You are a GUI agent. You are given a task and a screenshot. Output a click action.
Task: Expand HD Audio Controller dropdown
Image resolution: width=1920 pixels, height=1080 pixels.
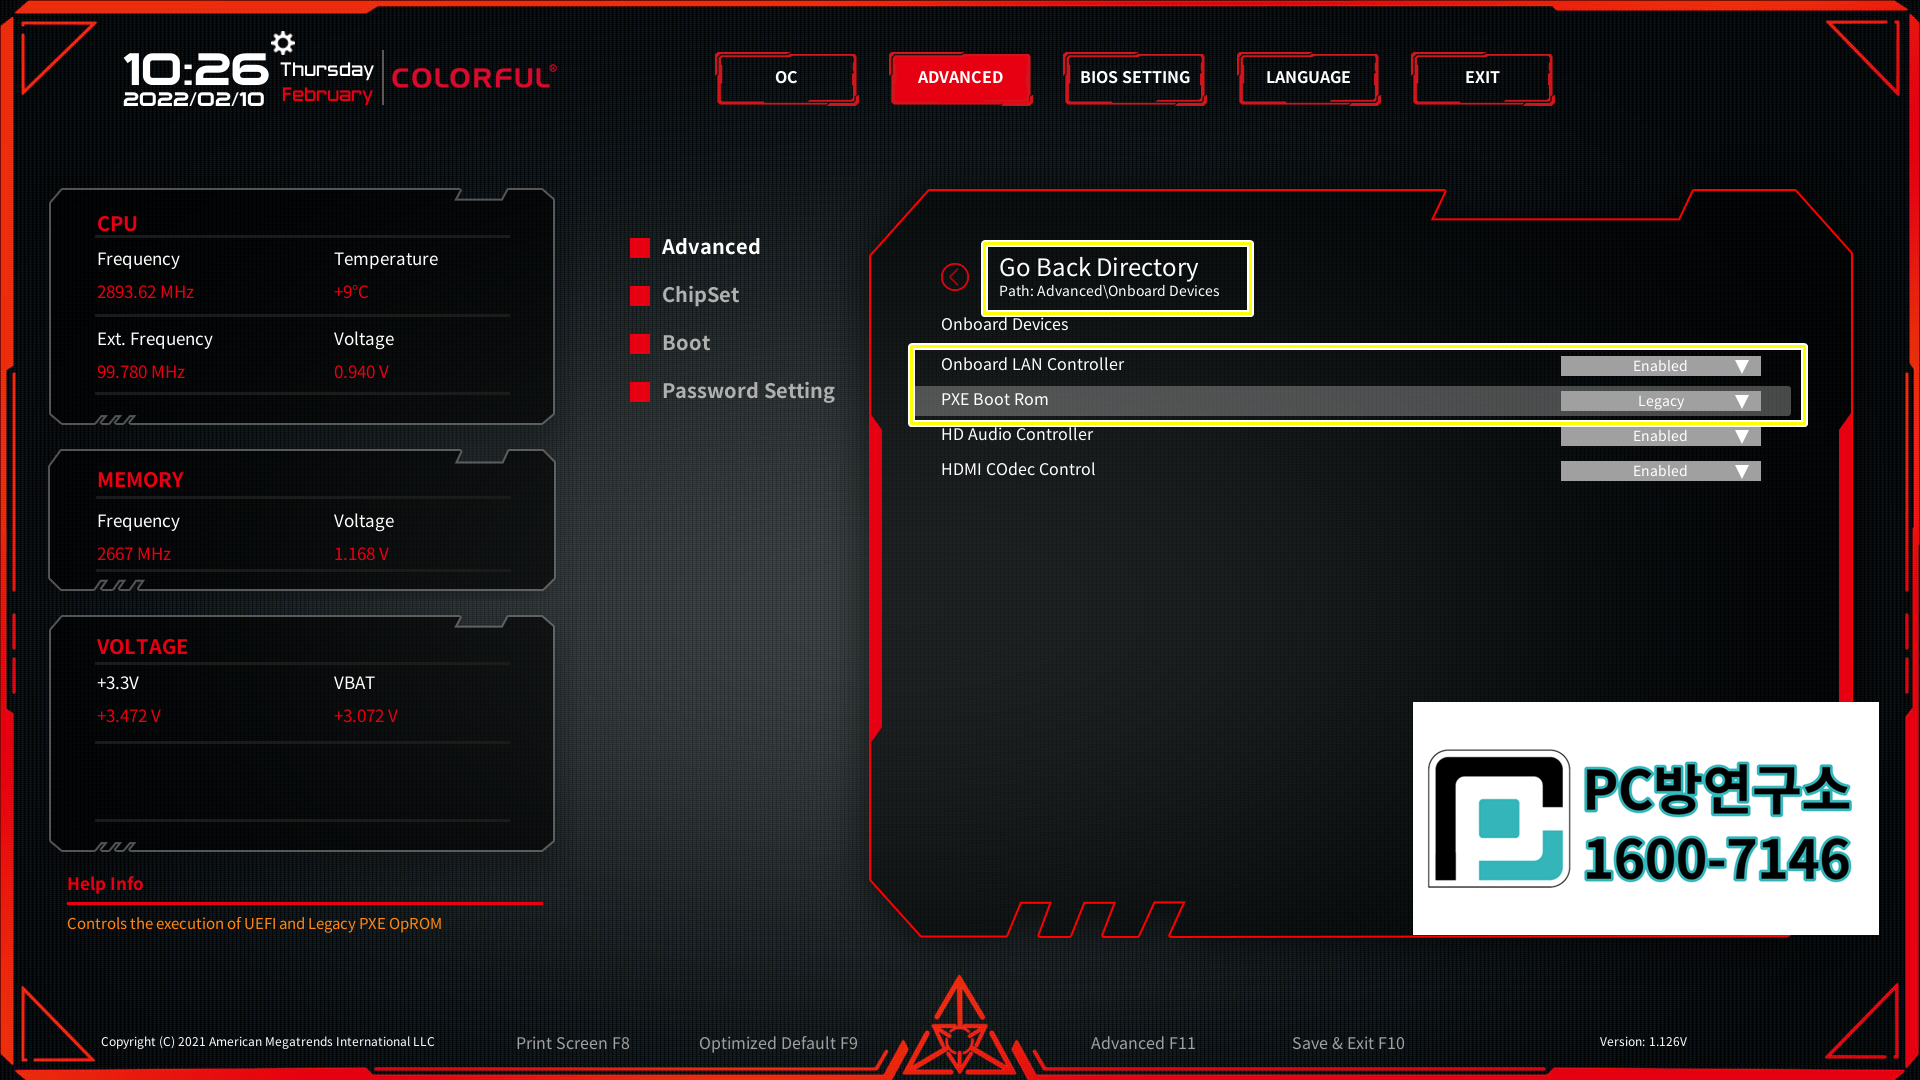[x=1660, y=436]
